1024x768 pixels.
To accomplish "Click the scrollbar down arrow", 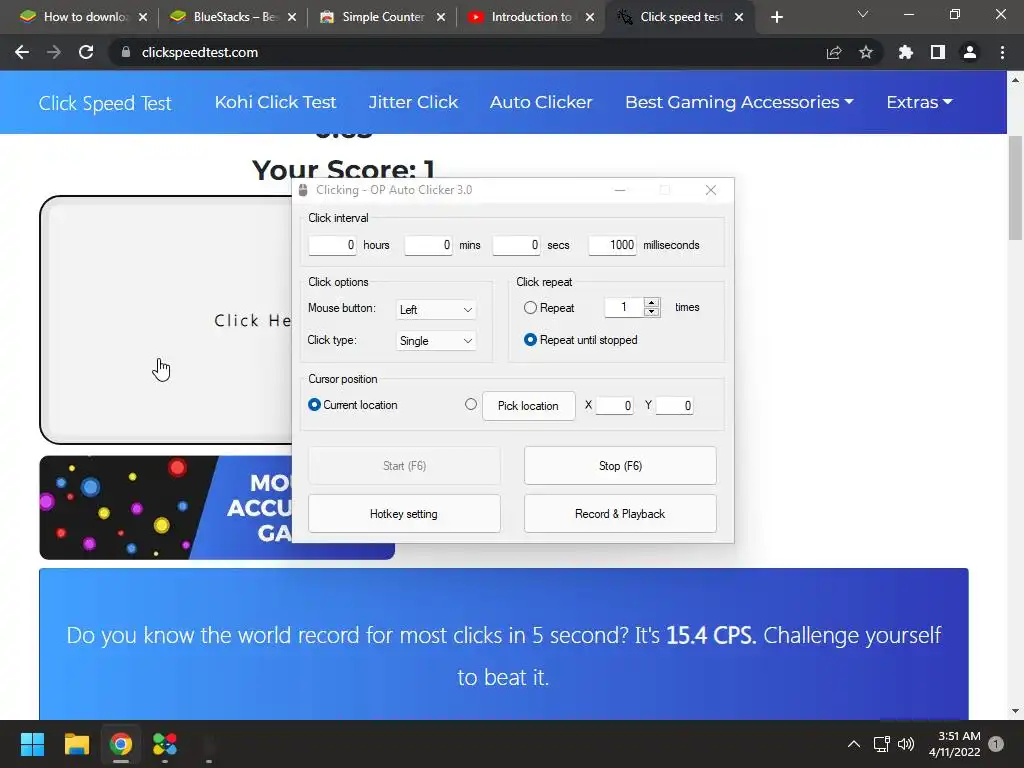I will [x=1015, y=711].
